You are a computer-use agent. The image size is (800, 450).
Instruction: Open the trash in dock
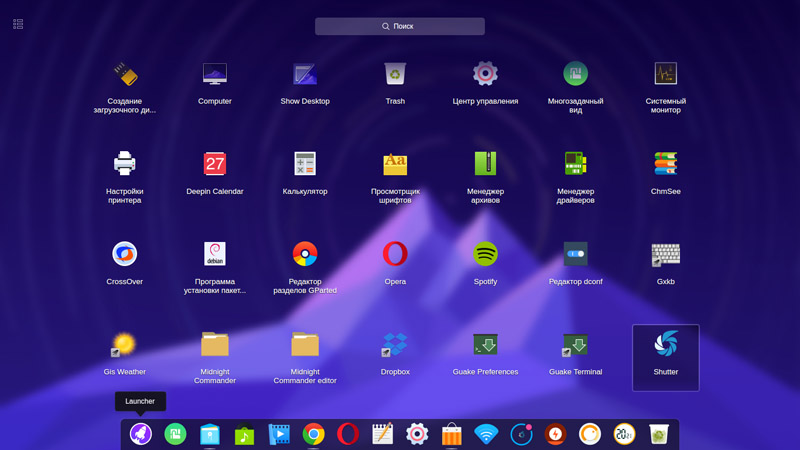[x=659, y=434]
